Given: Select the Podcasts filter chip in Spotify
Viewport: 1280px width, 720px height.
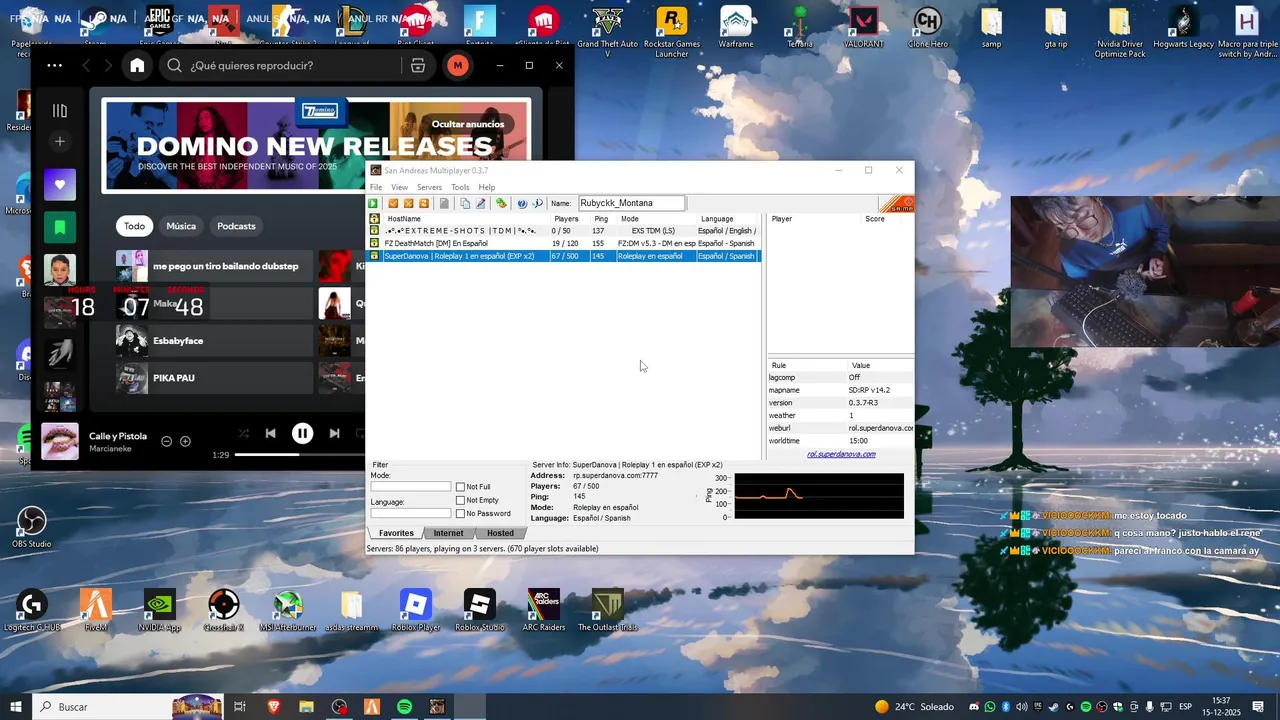Looking at the screenshot, I should 236,226.
